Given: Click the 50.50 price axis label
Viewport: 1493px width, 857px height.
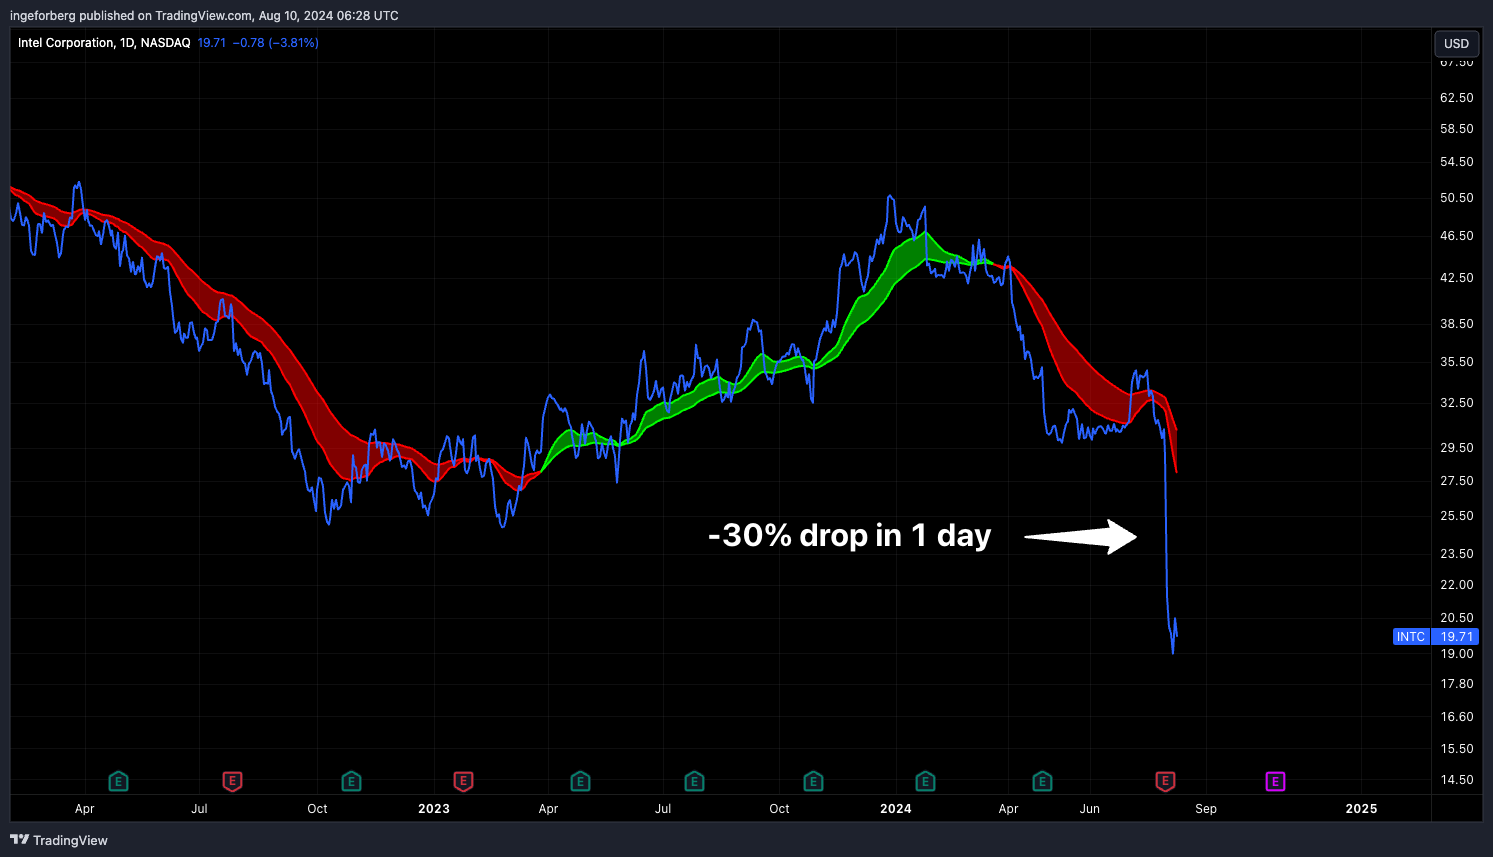Looking at the screenshot, I should coord(1457,198).
